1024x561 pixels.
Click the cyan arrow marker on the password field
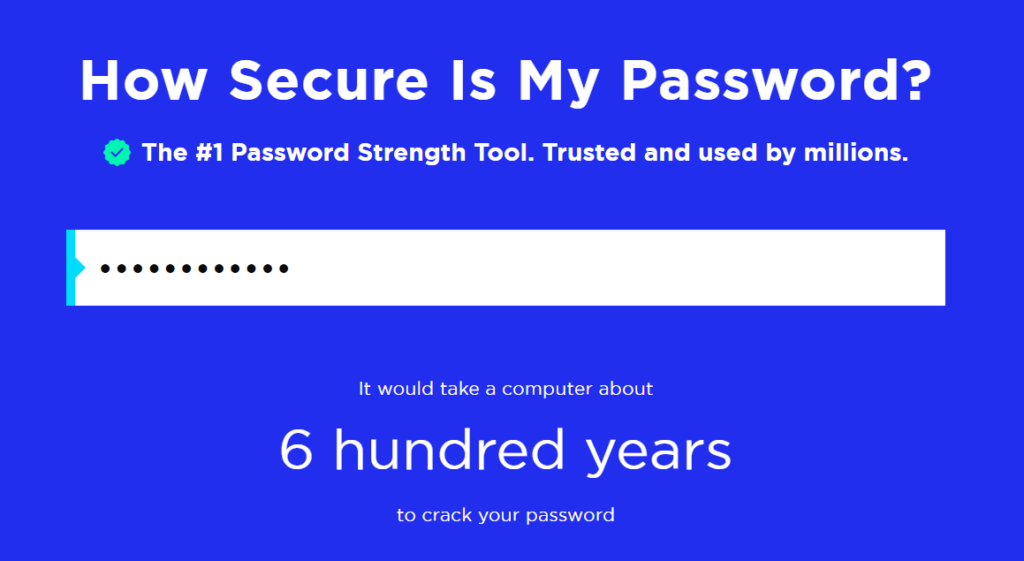[72, 267]
